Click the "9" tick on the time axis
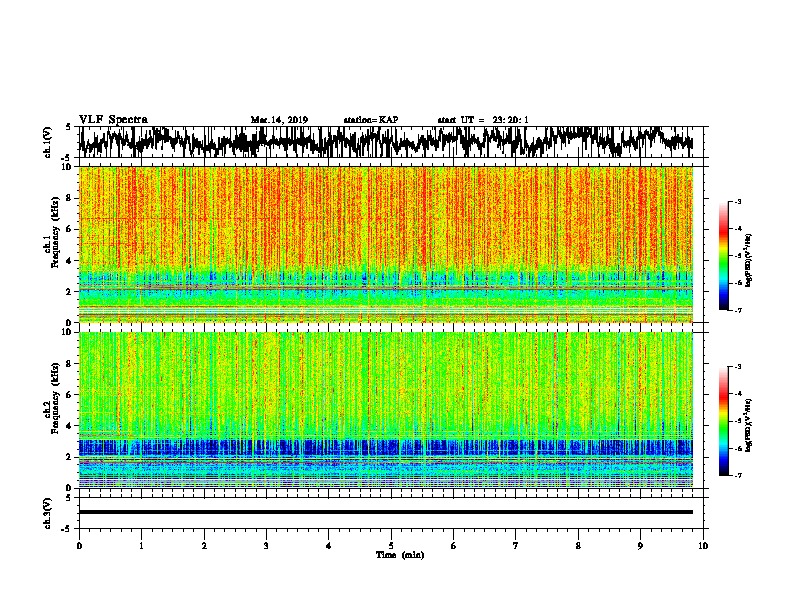 coord(640,546)
